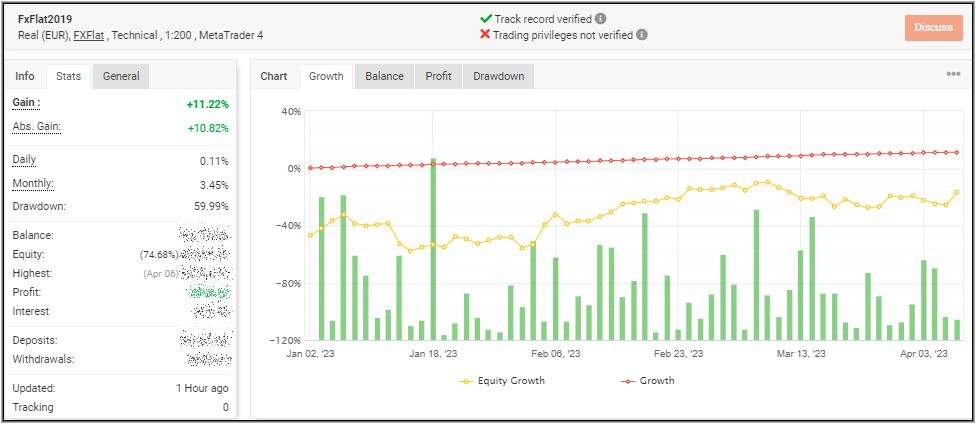The image size is (976, 424).
Task: View the Drawdown chart tab
Action: coord(498,76)
